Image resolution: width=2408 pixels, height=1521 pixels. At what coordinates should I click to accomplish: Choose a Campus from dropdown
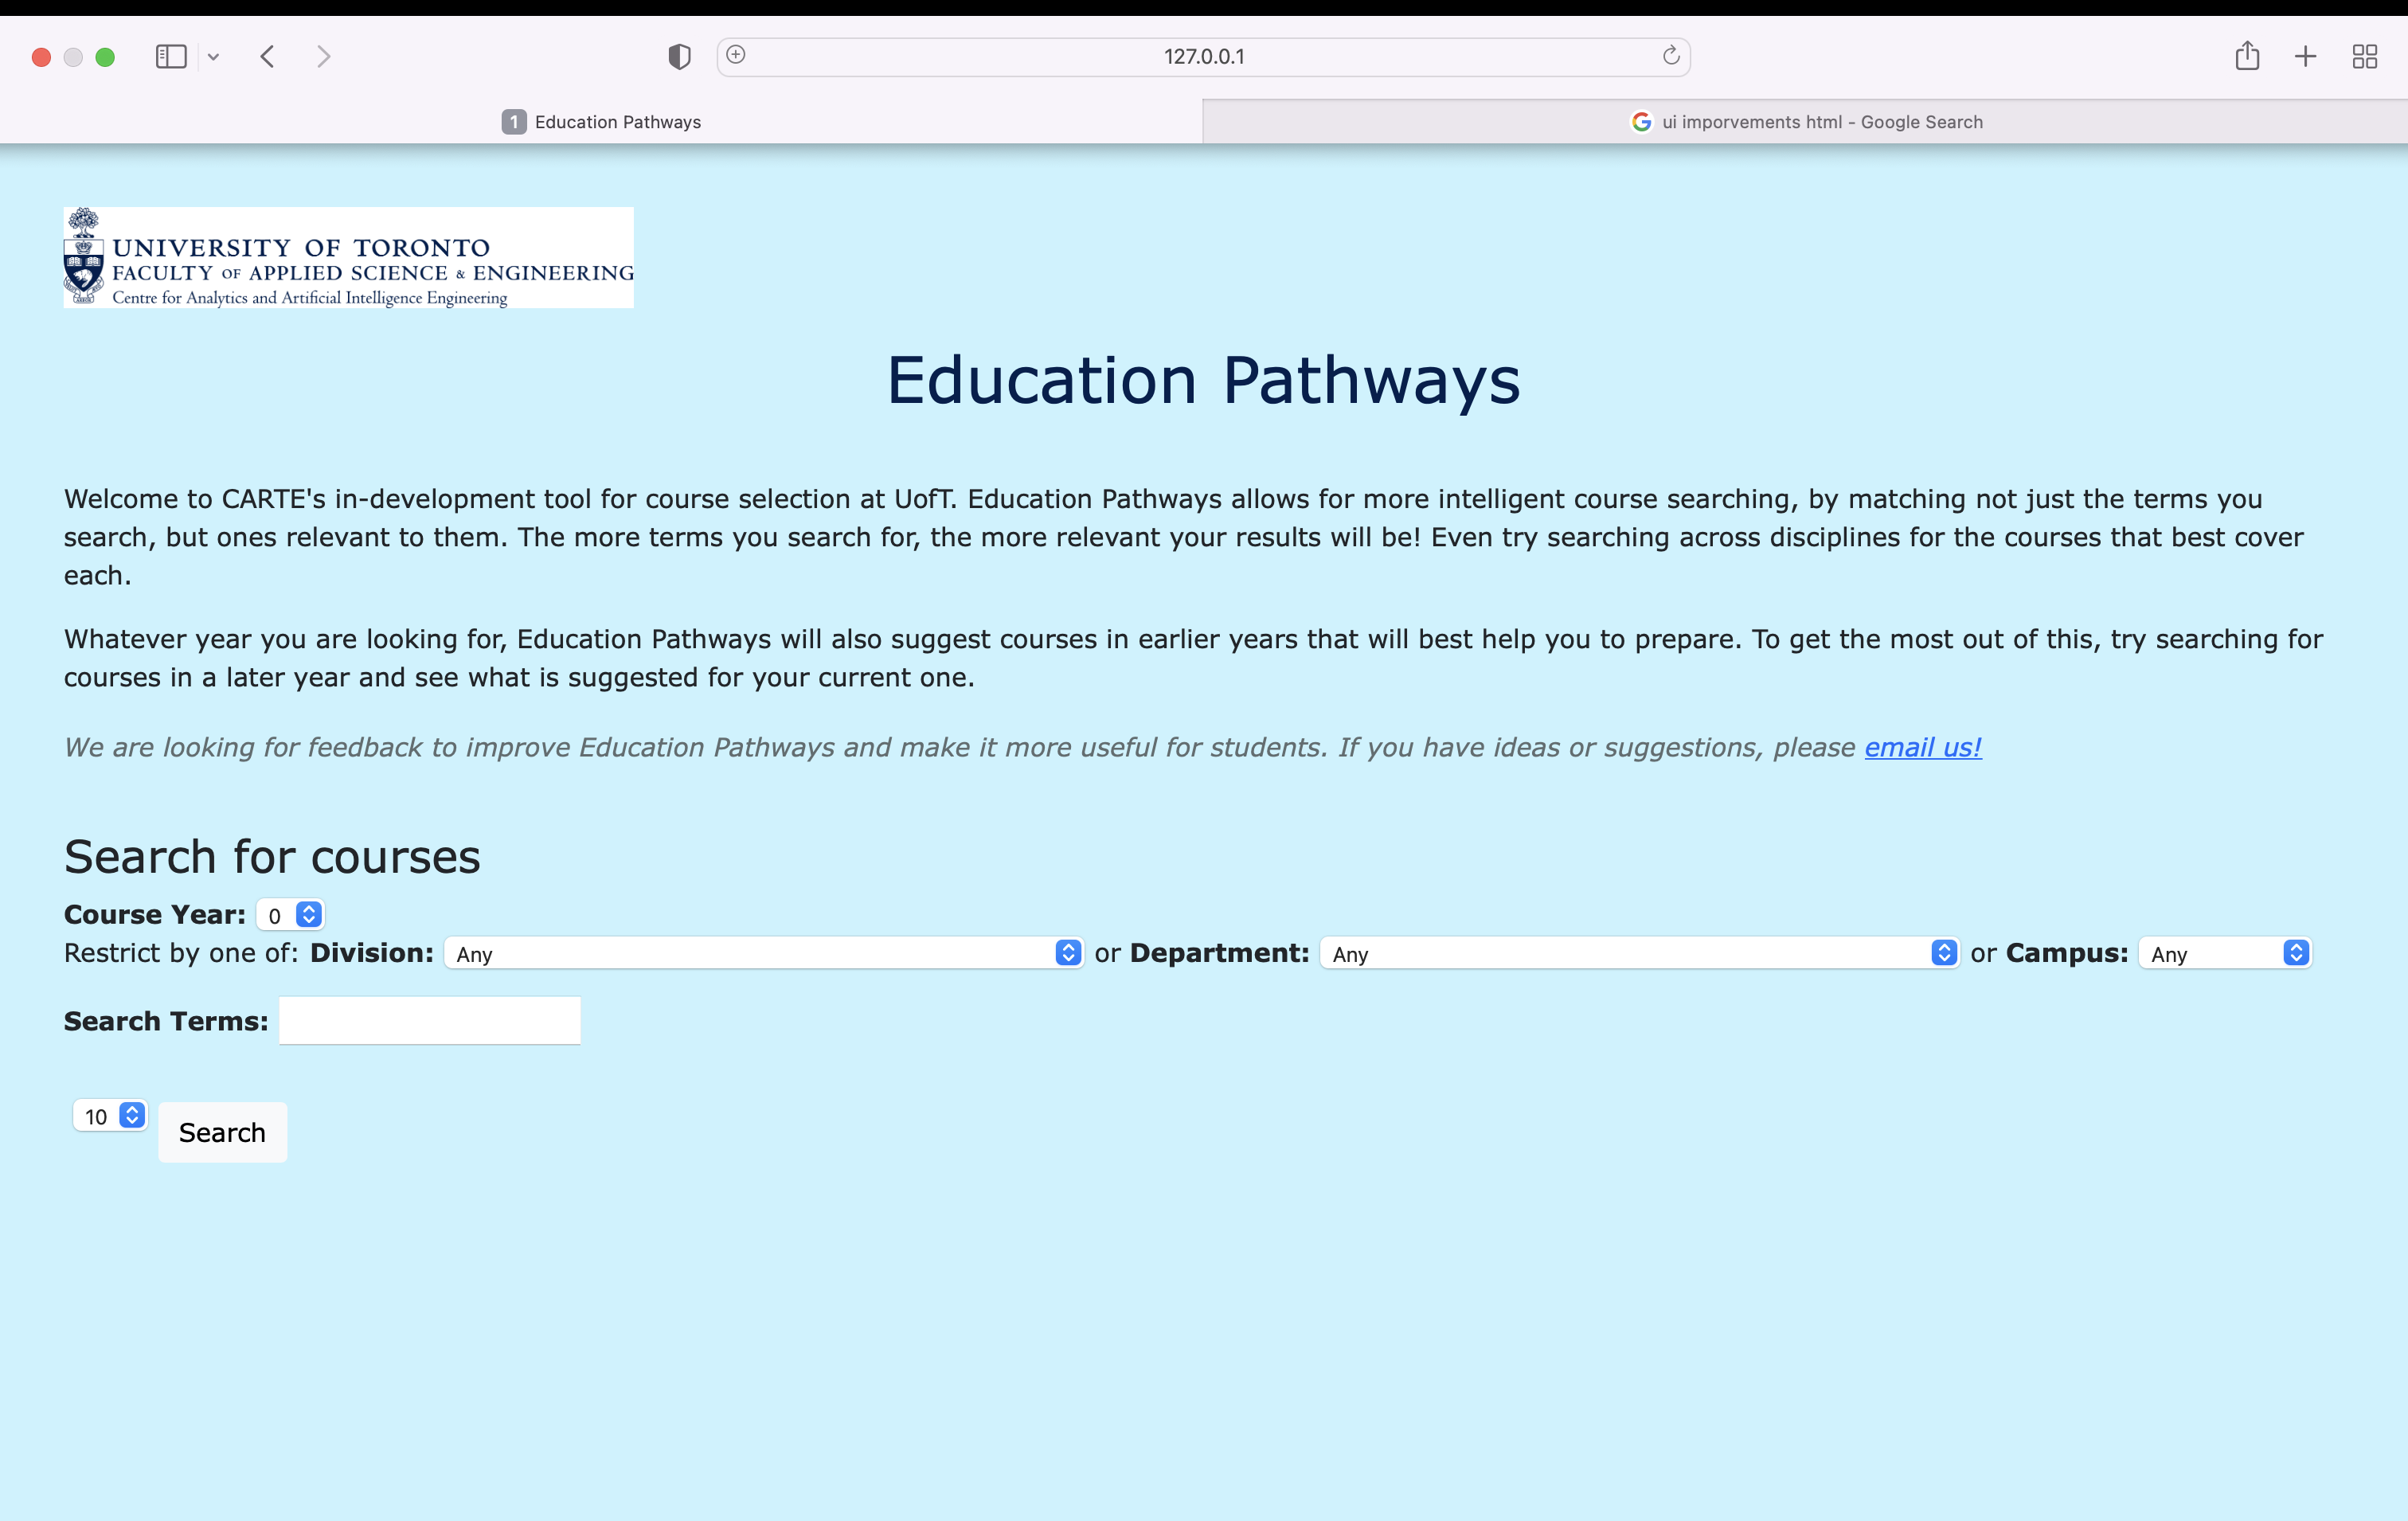[2225, 953]
